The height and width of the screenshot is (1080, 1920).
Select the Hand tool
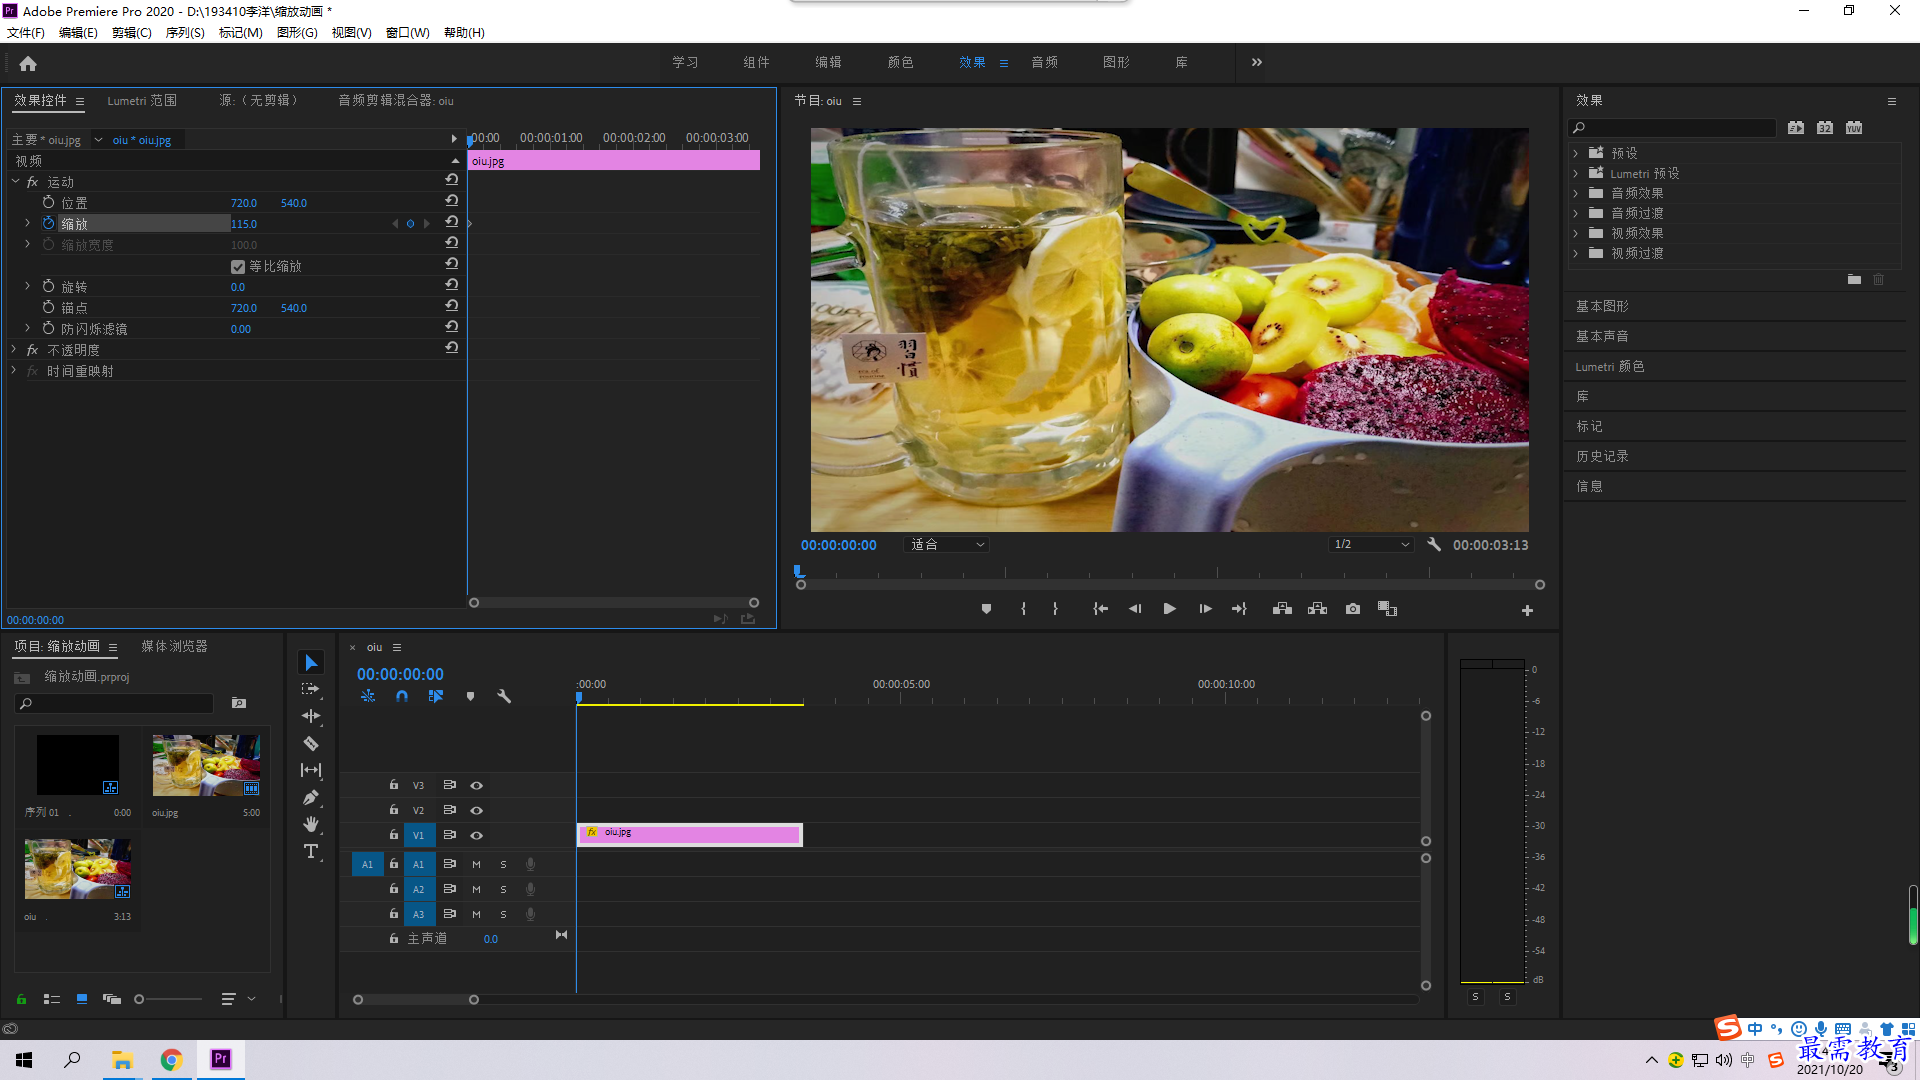coord(311,824)
